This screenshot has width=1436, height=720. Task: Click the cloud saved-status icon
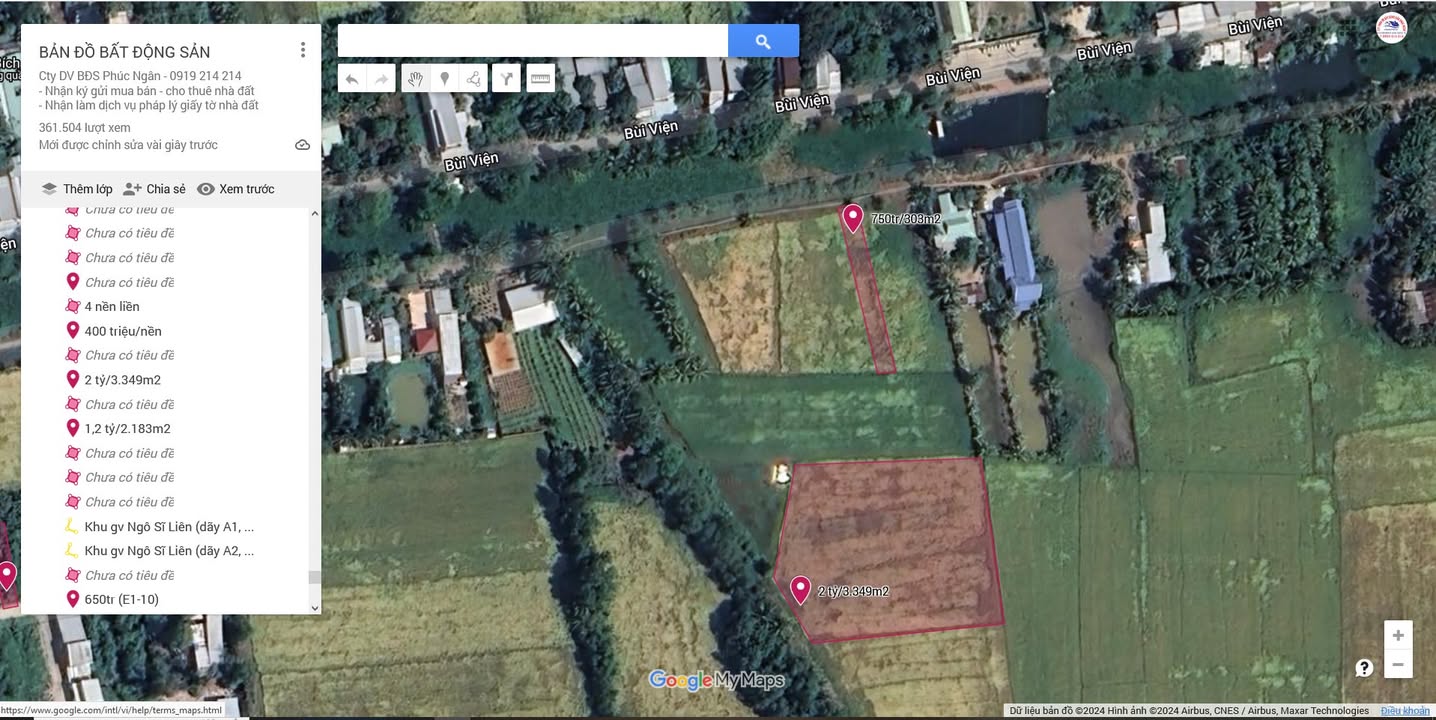(x=302, y=145)
